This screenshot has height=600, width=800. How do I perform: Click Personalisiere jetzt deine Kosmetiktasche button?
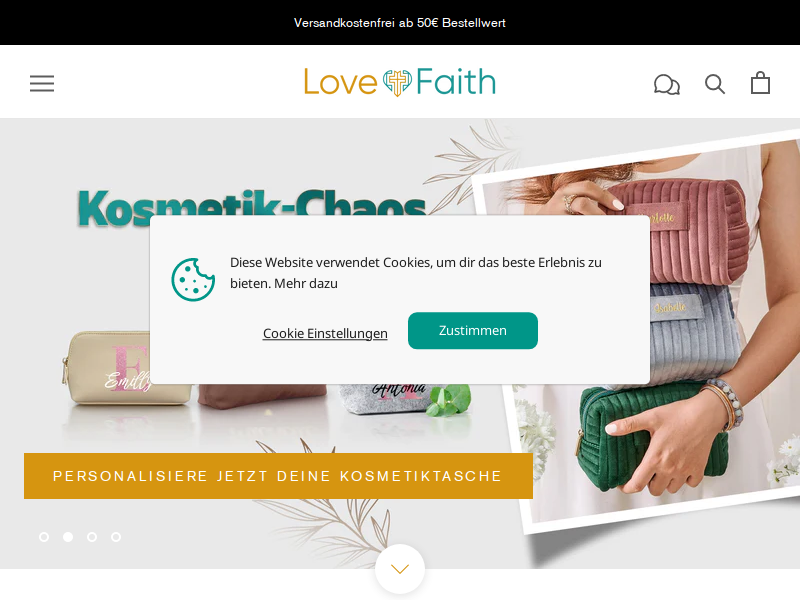[278, 476]
